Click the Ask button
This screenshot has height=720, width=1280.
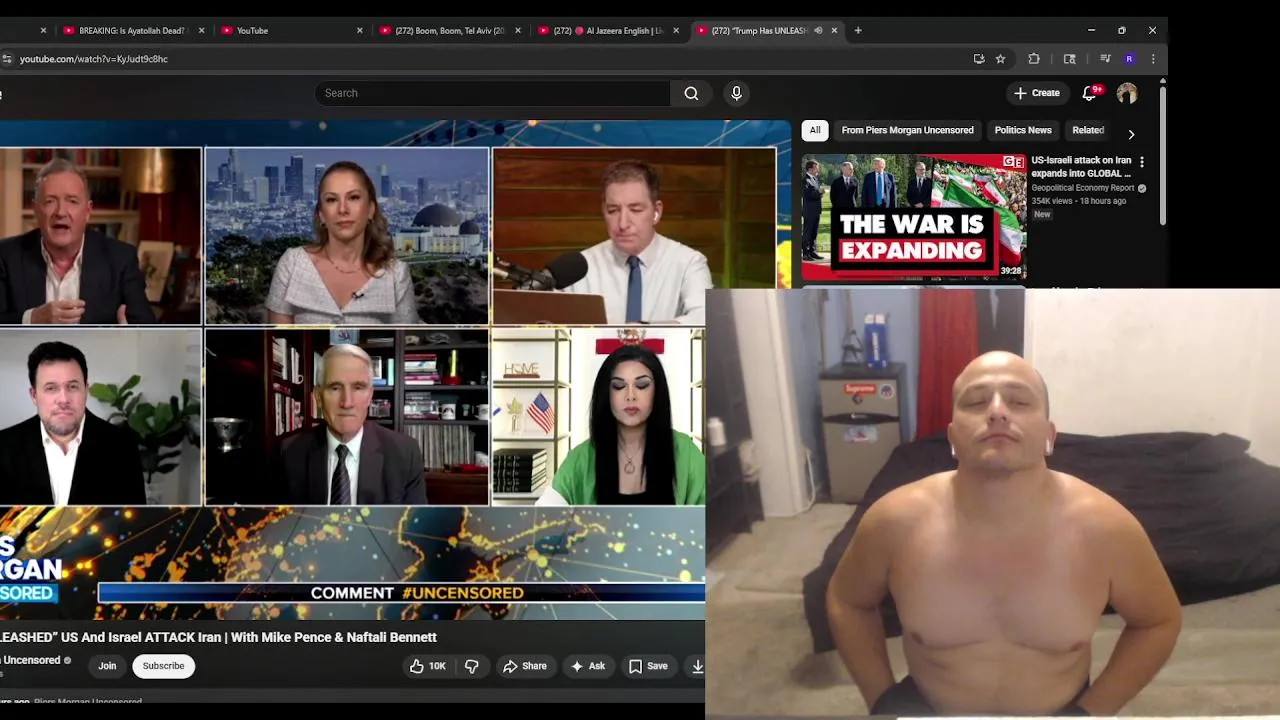(x=588, y=666)
